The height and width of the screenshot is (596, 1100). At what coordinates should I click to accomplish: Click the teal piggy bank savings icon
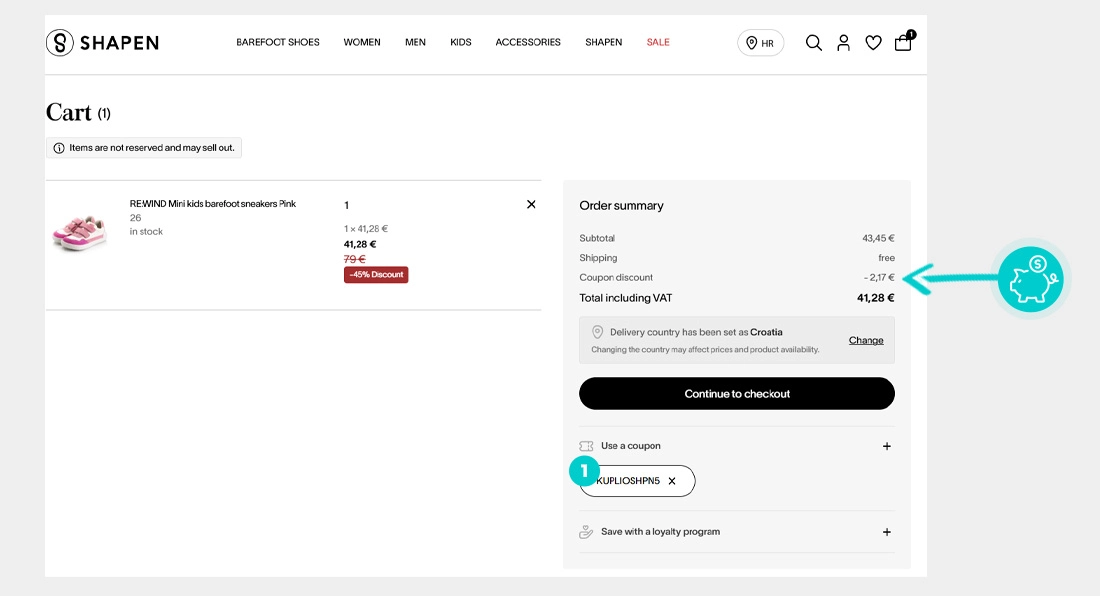coord(1030,279)
